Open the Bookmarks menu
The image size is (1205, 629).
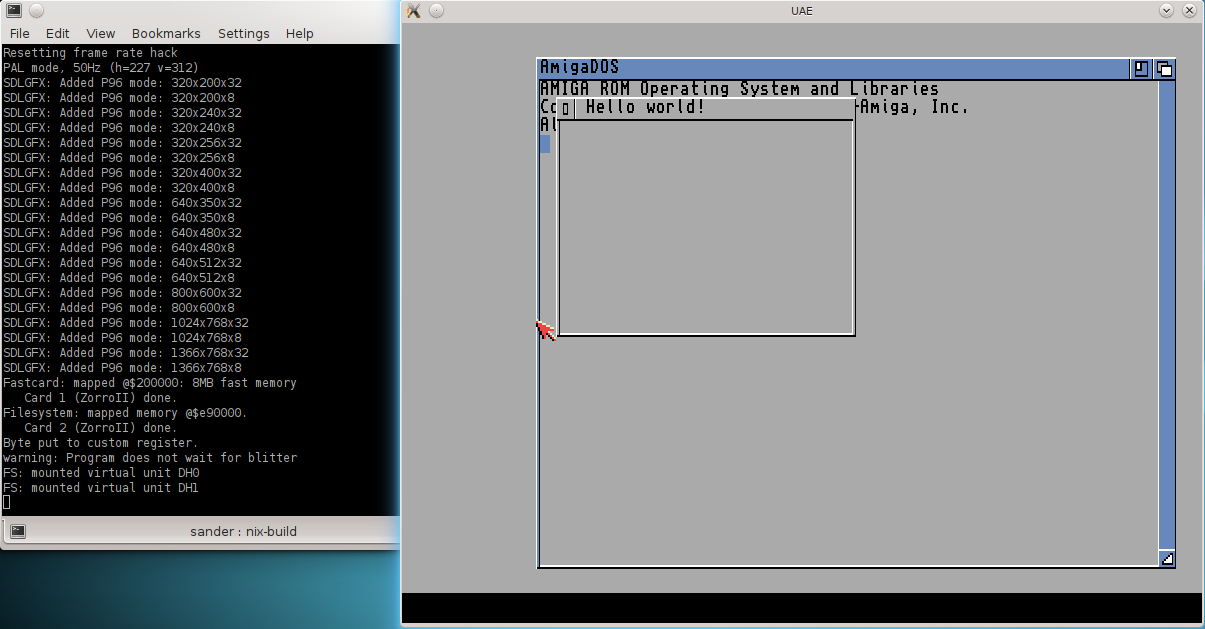[166, 33]
